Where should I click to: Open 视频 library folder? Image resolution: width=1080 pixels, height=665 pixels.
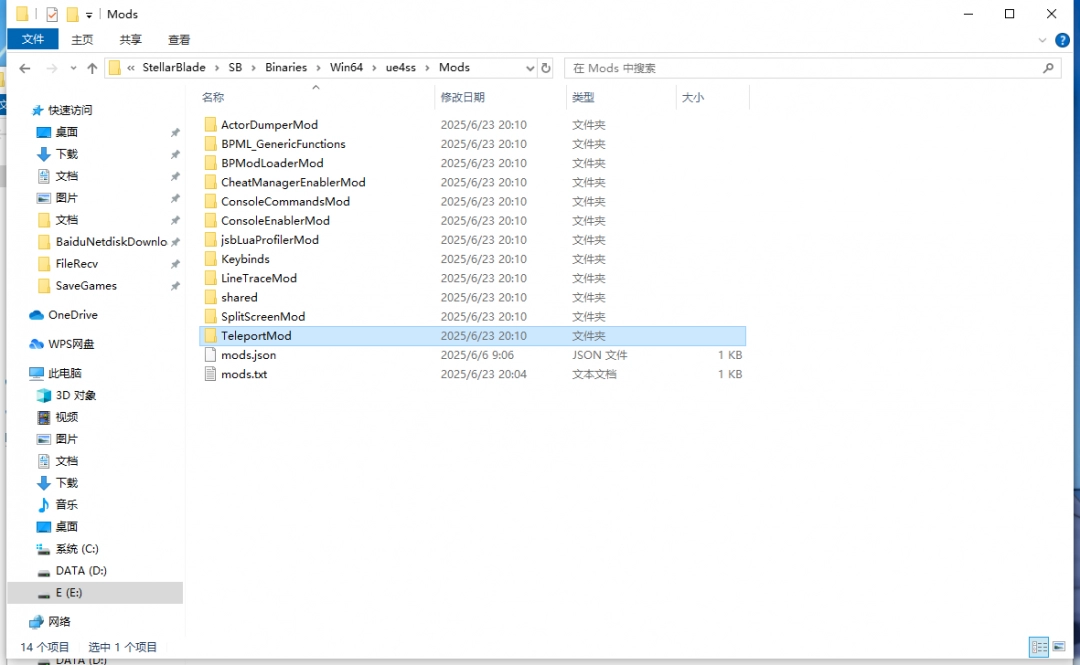click(67, 418)
